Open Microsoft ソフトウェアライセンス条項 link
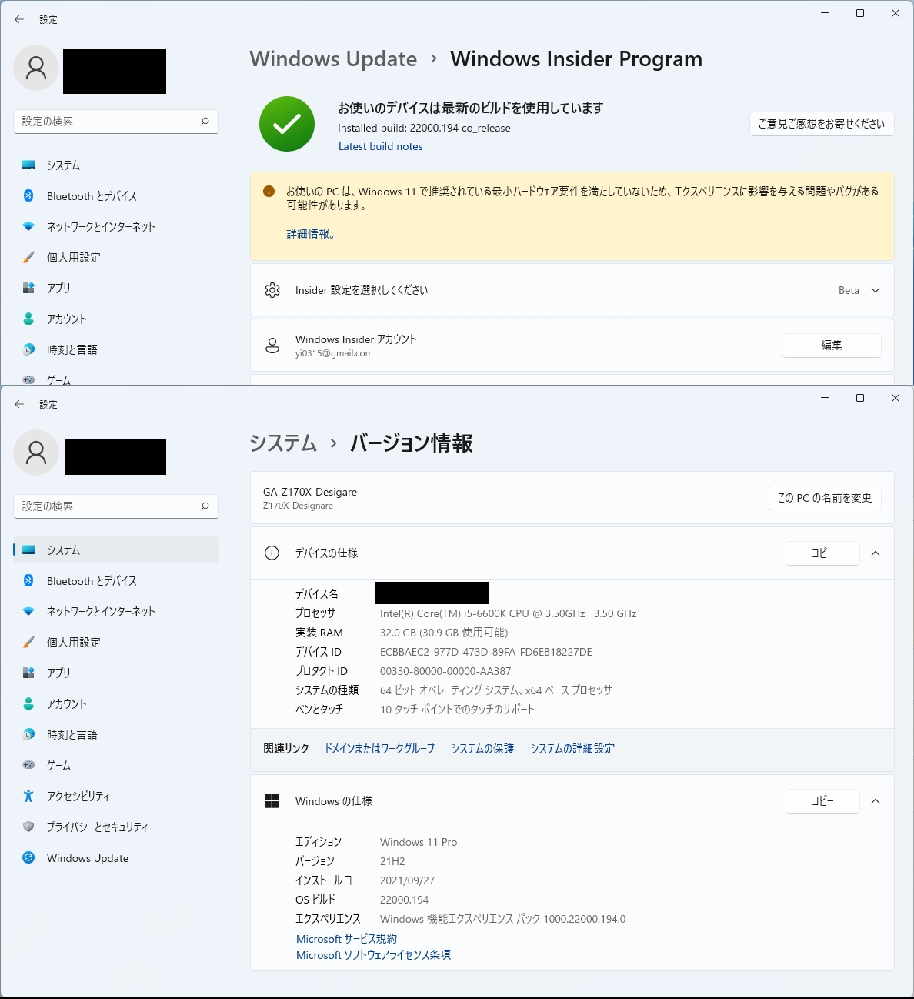 coord(373,955)
